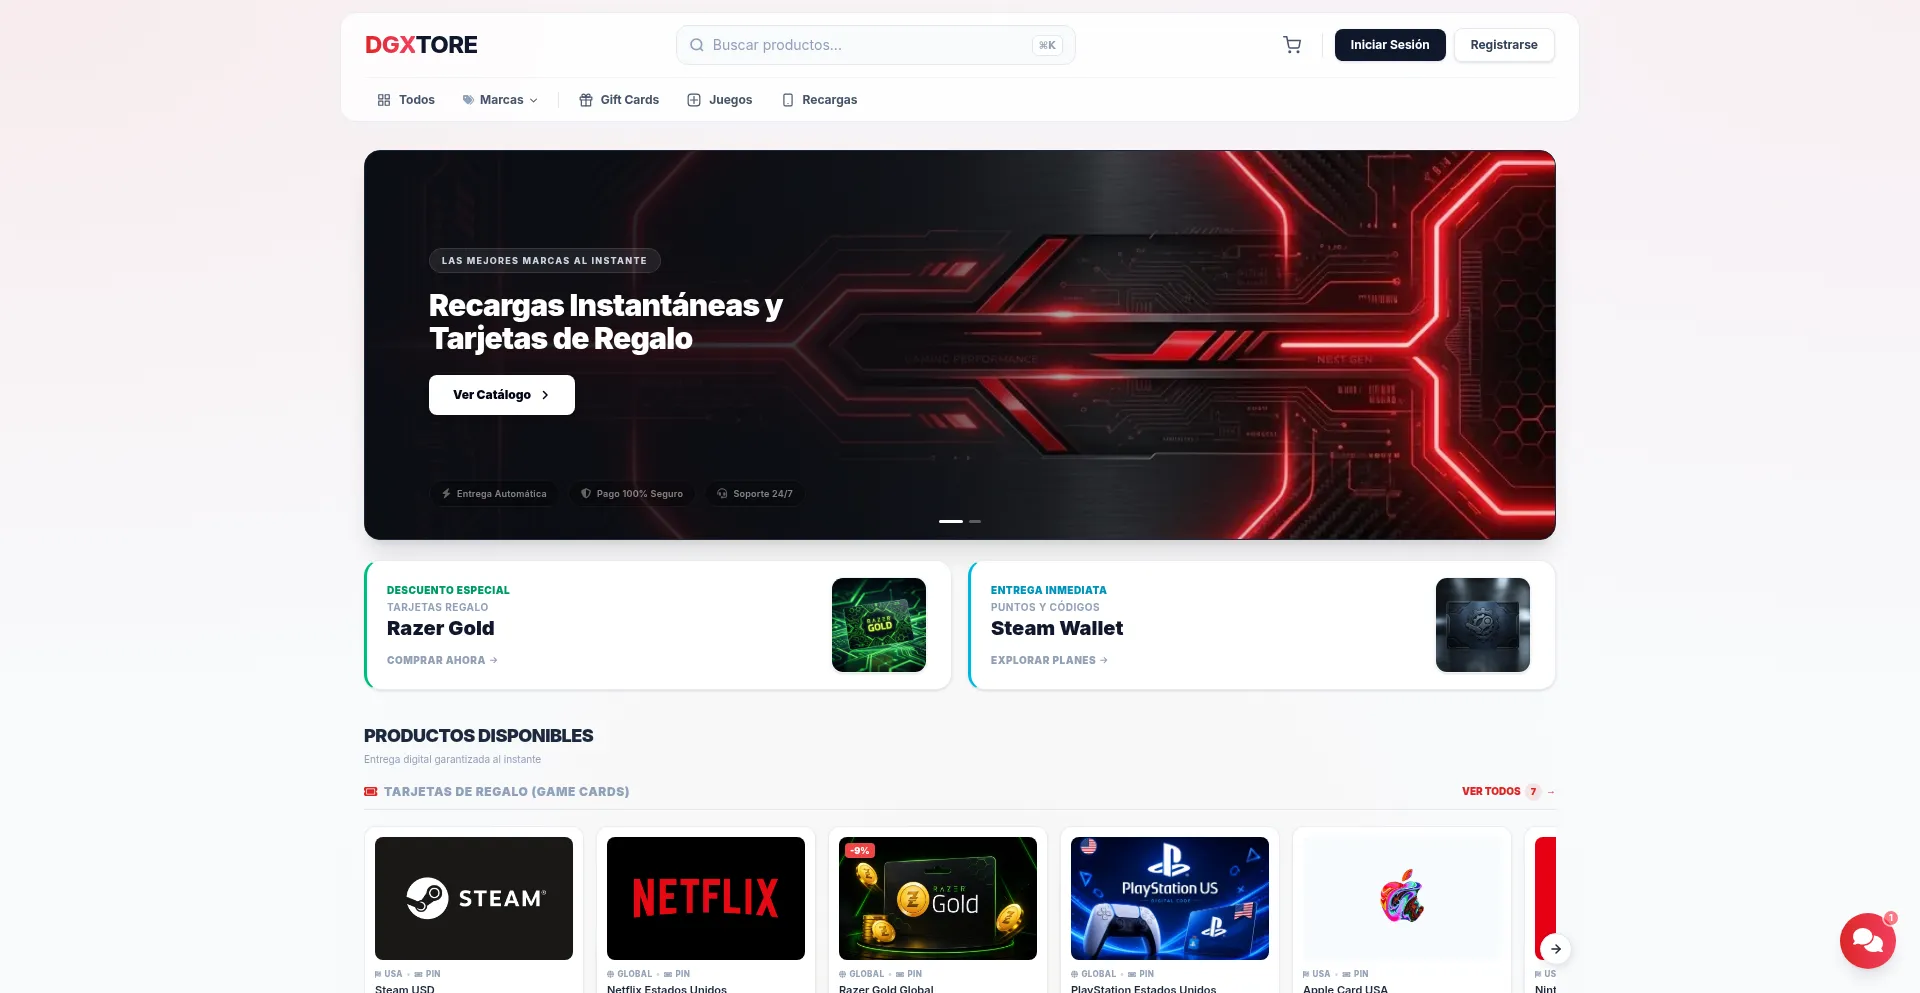Expand the Marcas dropdown chevron
This screenshot has width=1920, height=993.
[534, 100]
